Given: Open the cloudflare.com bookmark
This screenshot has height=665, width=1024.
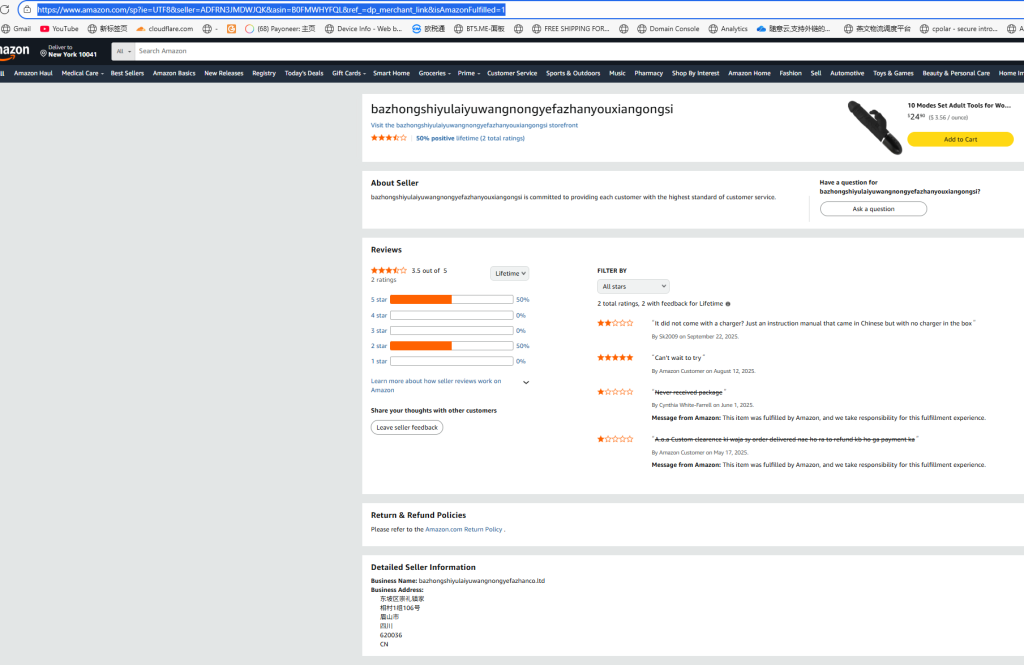Looking at the screenshot, I should pyautogui.click(x=164, y=29).
